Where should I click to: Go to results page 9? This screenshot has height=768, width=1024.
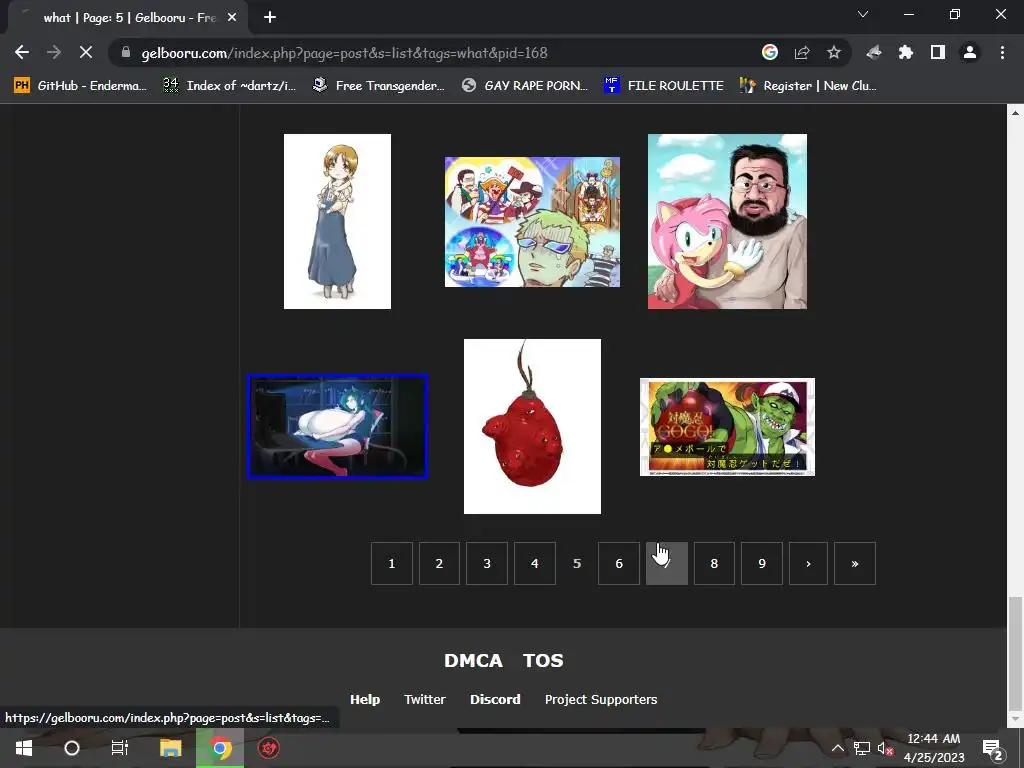tap(761, 563)
